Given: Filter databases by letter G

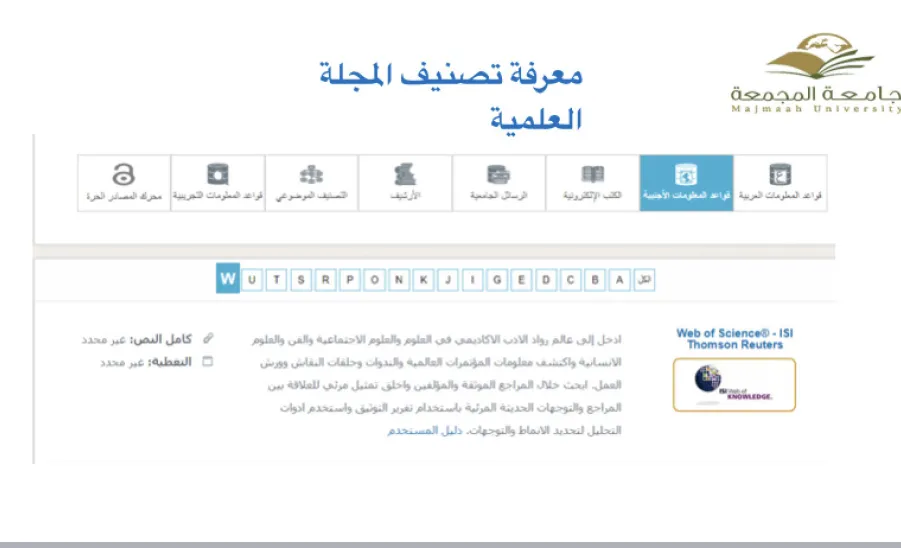Looking at the screenshot, I should point(497,280).
